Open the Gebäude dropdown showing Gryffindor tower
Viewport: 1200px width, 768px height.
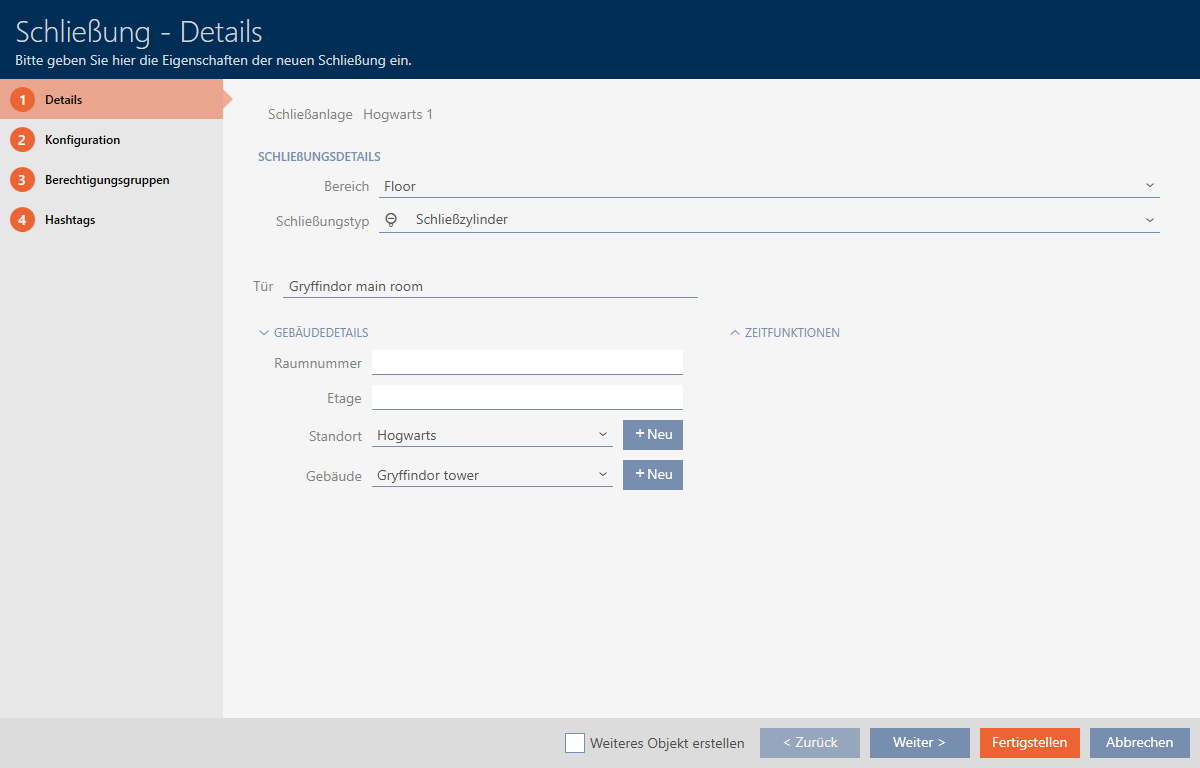coord(492,475)
